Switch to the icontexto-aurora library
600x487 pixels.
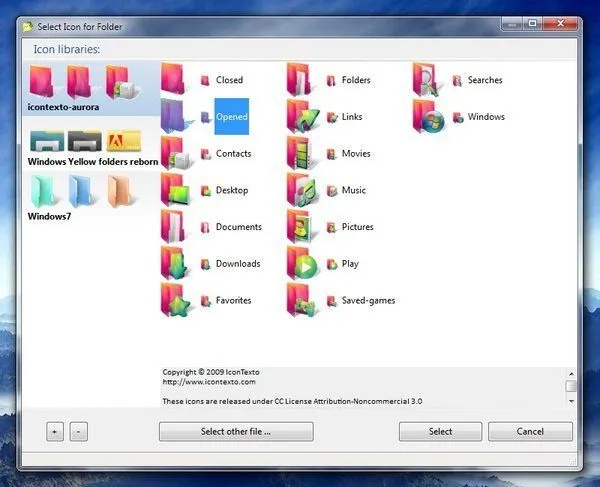point(91,88)
